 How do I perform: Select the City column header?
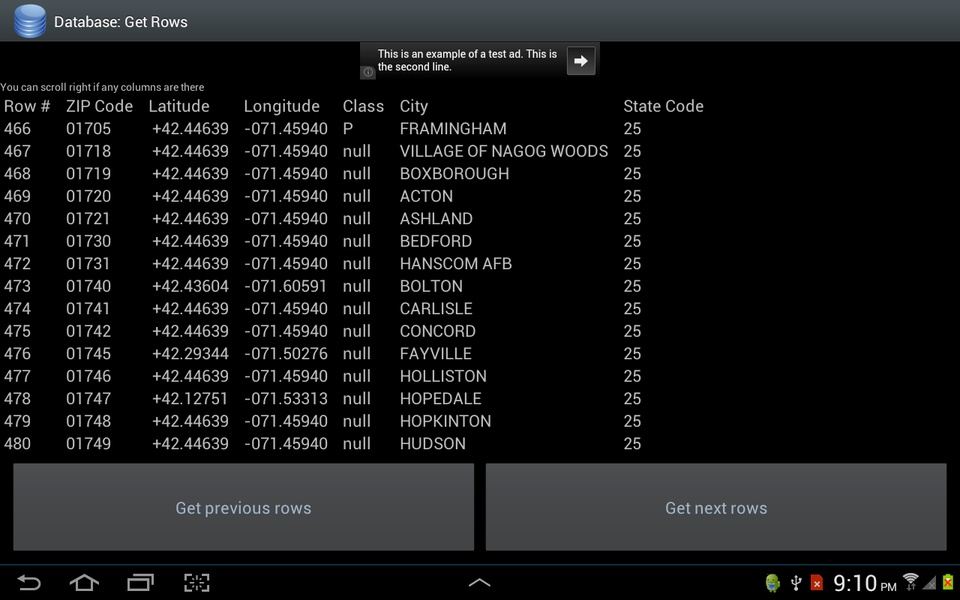(414, 107)
